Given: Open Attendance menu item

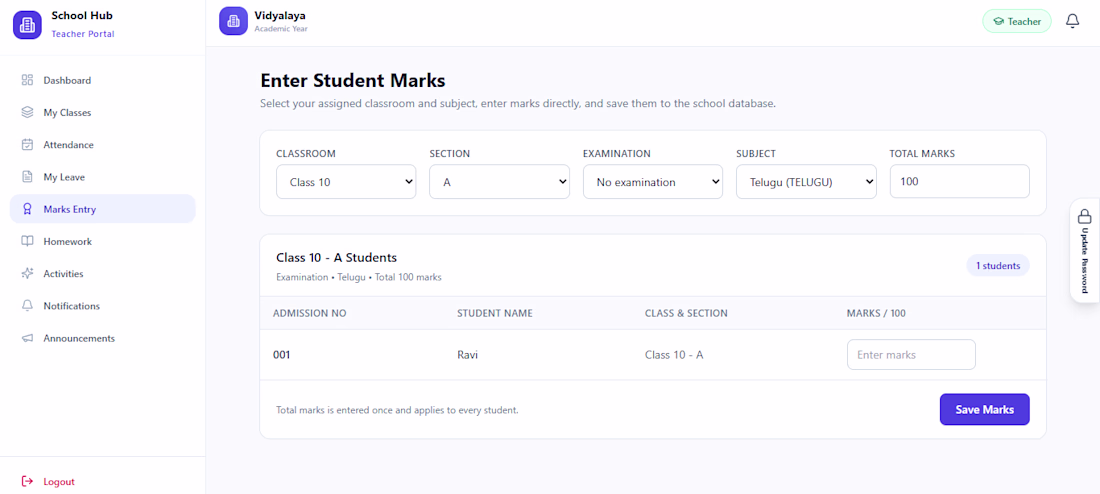Looking at the screenshot, I should [x=102, y=145].
